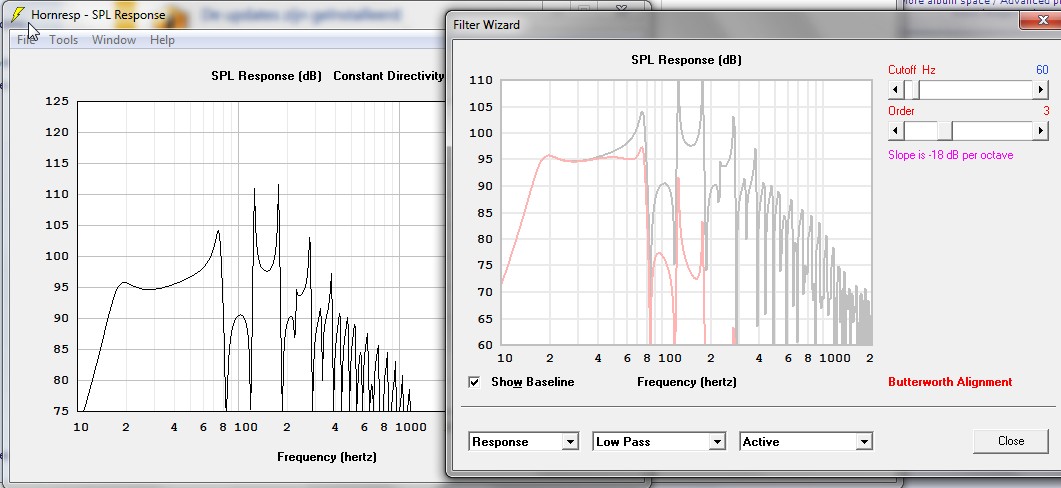The height and width of the screenshot is (488, 1061).
Task: Click inside the Hornresp SPL chart
Action: point(261,256)
